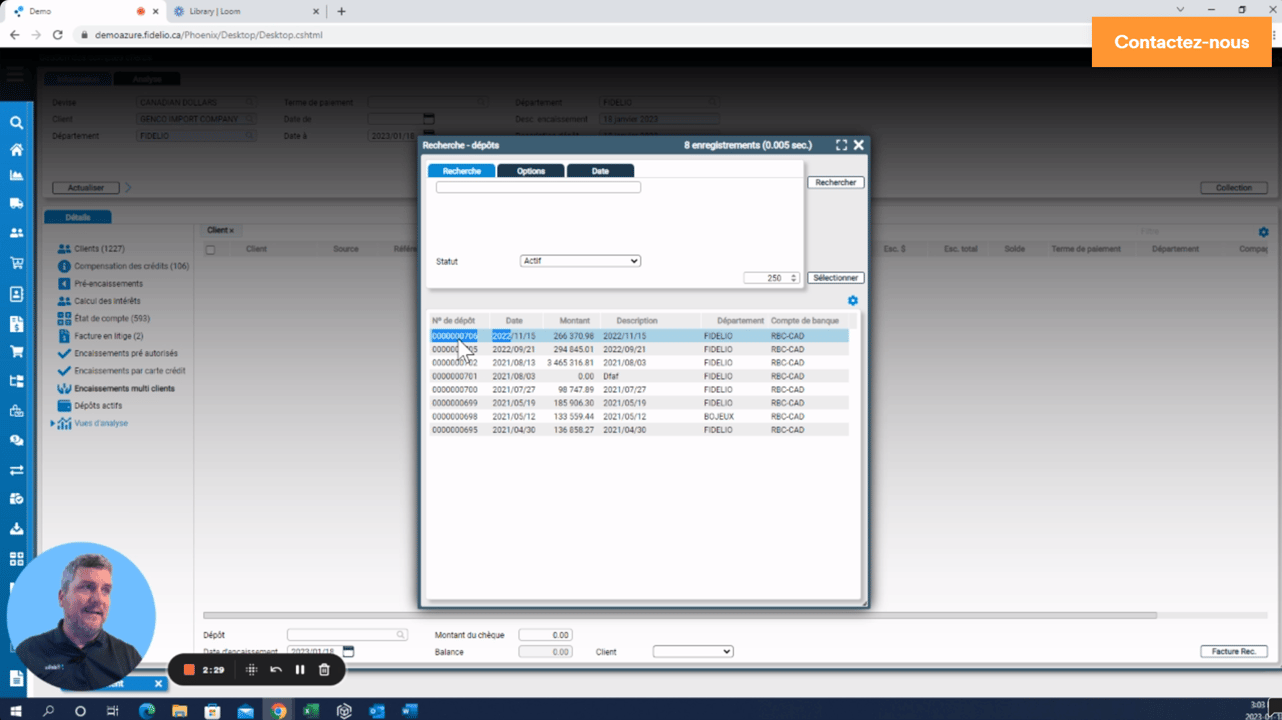1282x720 pixels.
Task: Open the Devise lookup field CANADIAN DOLLARS
Action: click(x=196, y=102)
